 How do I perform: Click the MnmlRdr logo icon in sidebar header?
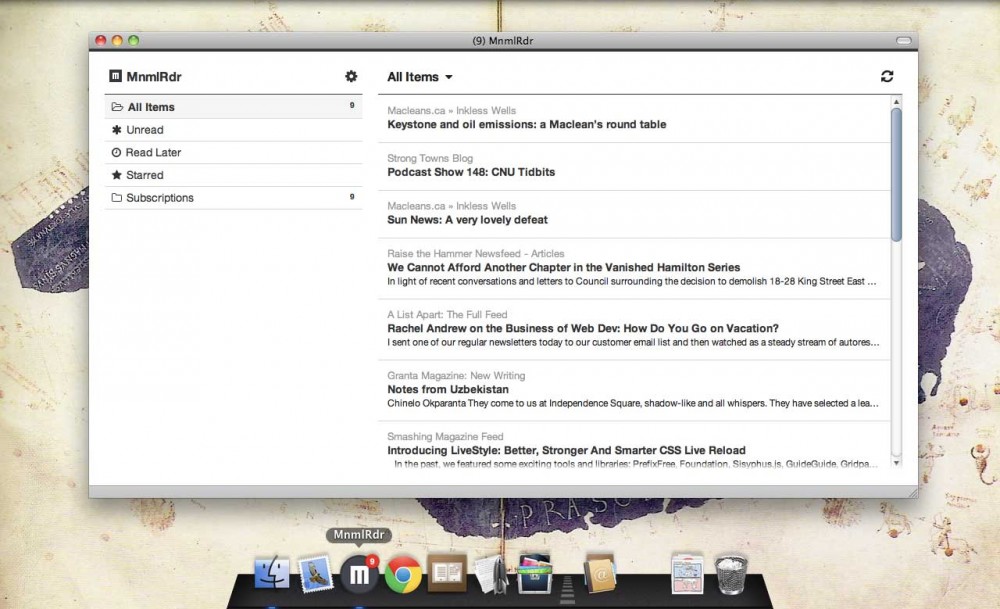pyautogui.click(x=115, y=76)
